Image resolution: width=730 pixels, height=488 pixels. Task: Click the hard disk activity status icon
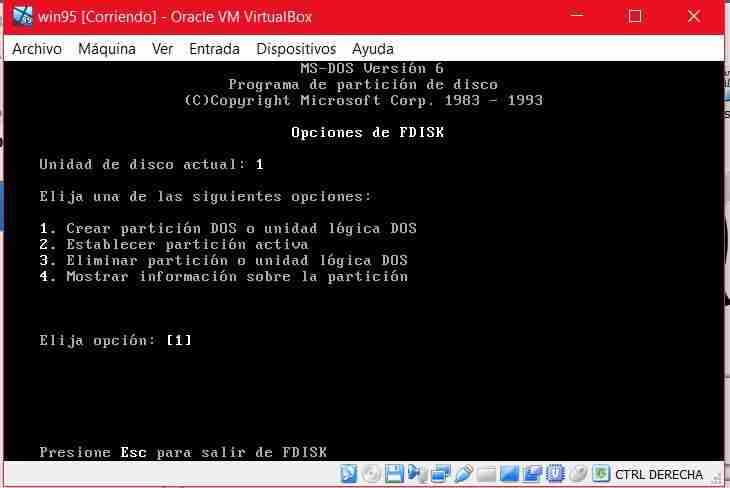349,474
